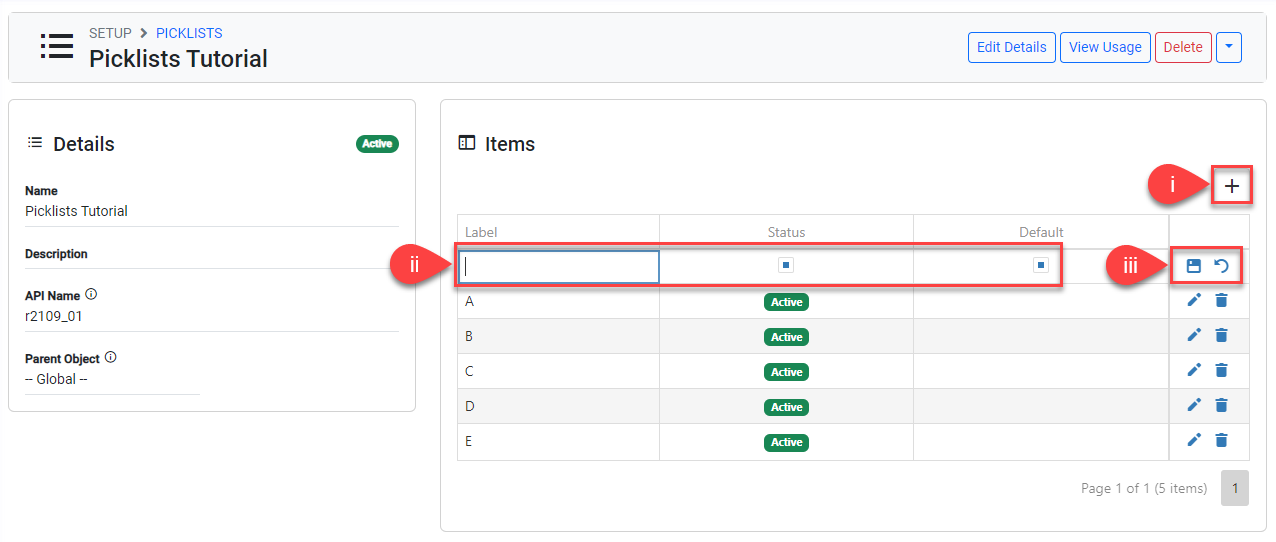Click info icon beside Parent Object

[x=111, y=358]
